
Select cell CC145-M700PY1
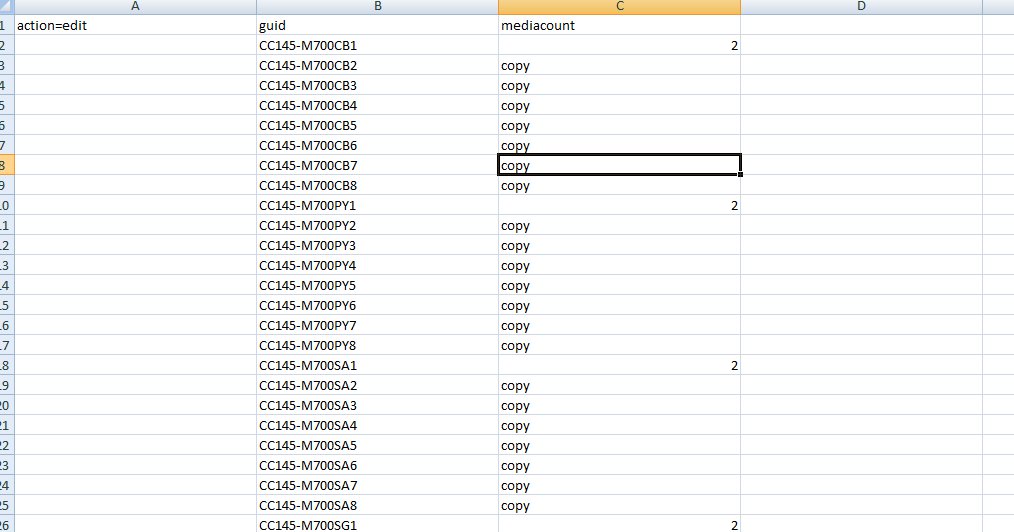coord(378,206)
